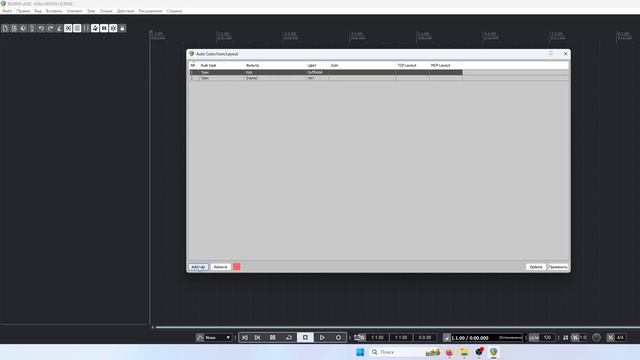Open the Справка menu
This screenshot has width=640, height=360.
click(x=174, y=11)
